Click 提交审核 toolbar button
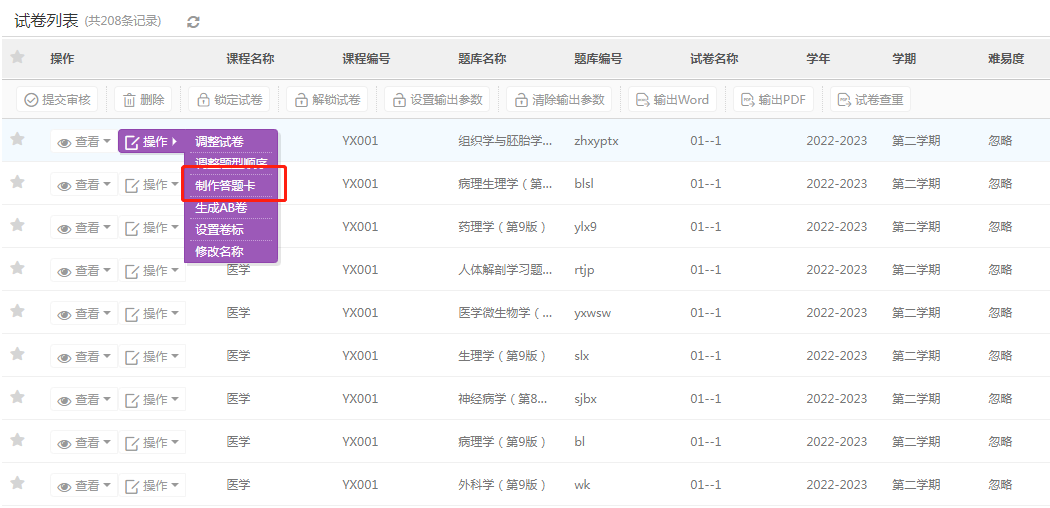 [58, 100]
